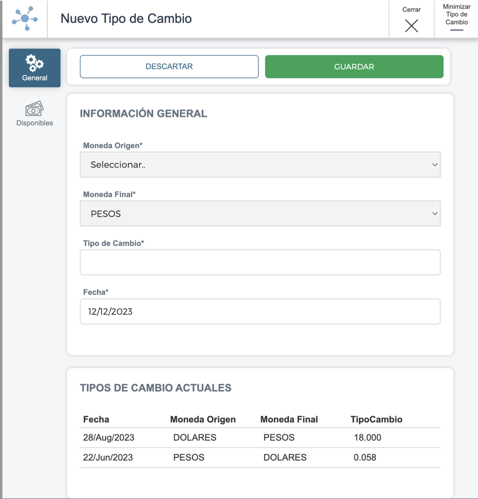
Task: Click the Moneda Origen column header
Action: coord(203,419)
